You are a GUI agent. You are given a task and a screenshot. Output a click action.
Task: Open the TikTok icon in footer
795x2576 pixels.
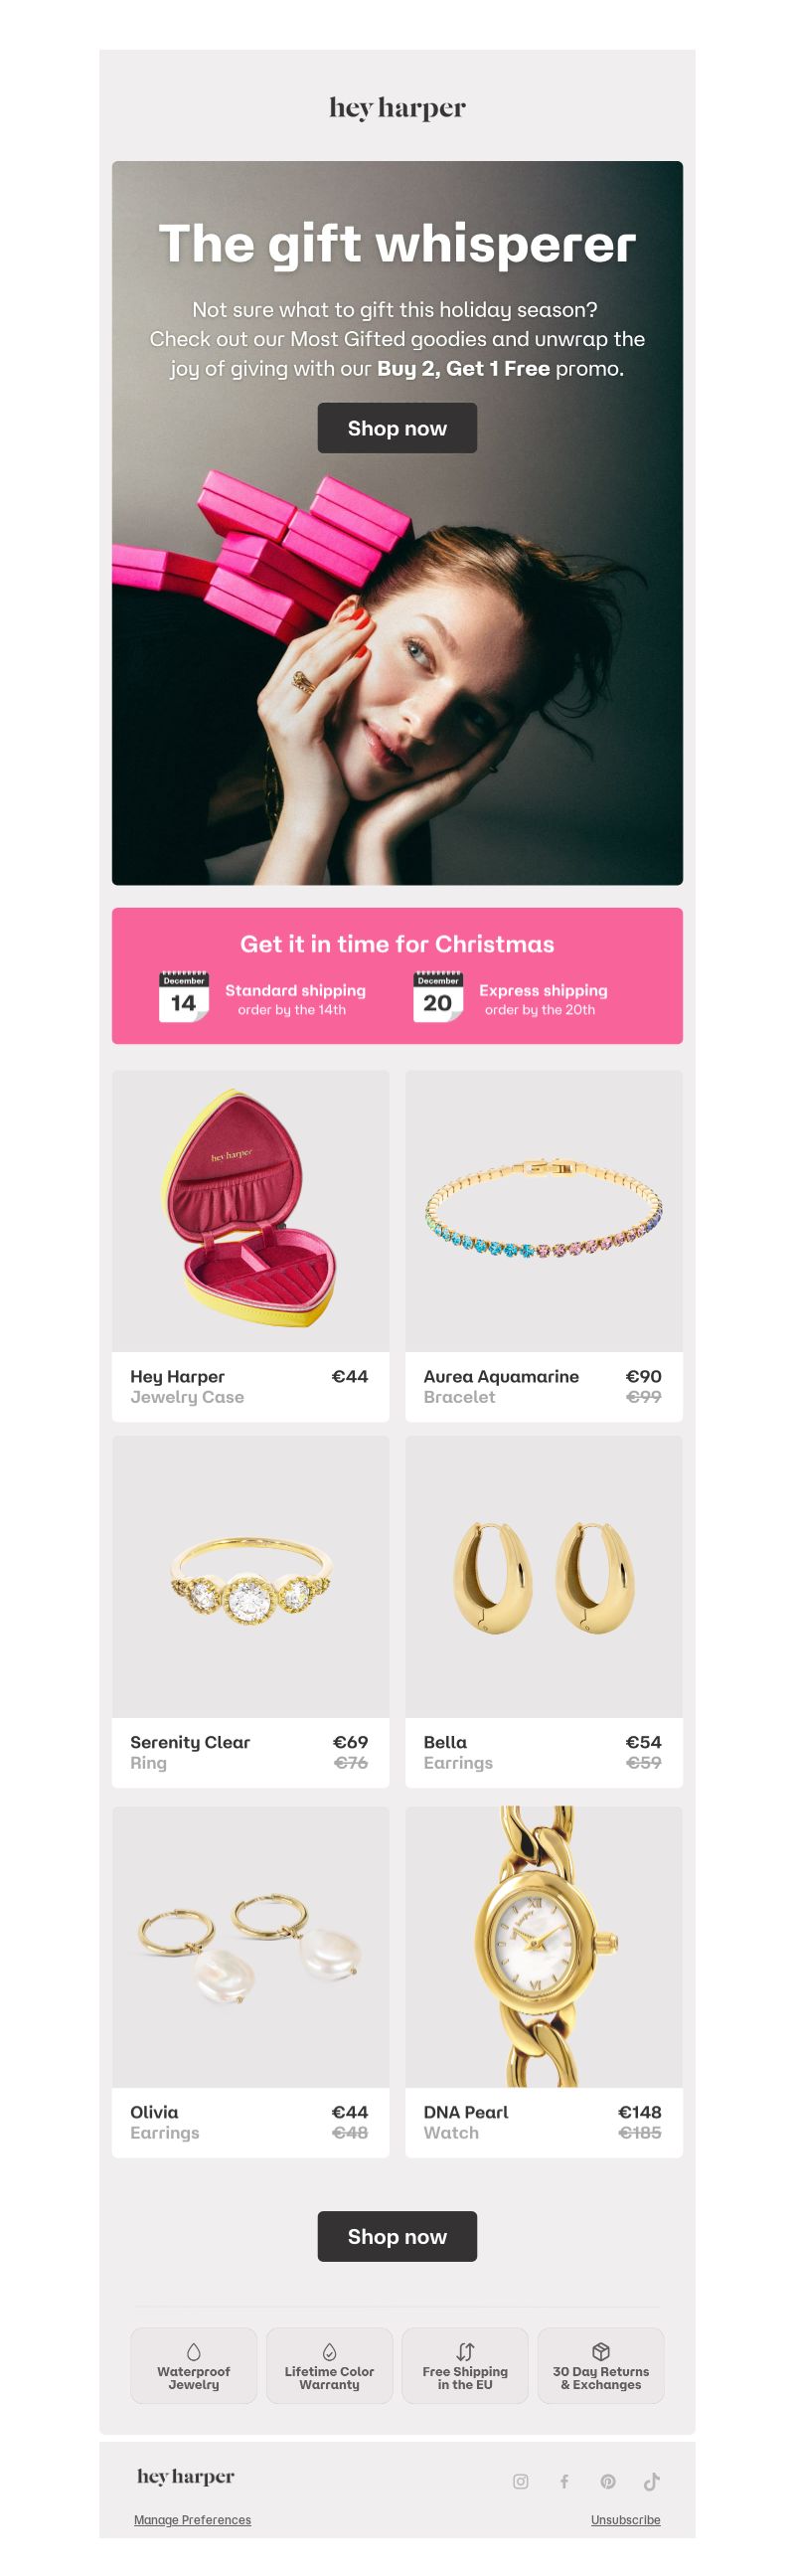652,2481
